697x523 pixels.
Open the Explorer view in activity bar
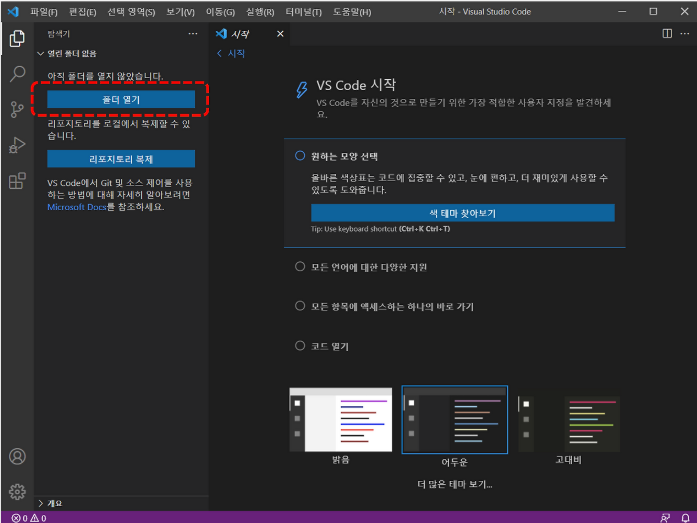(17, 38)
